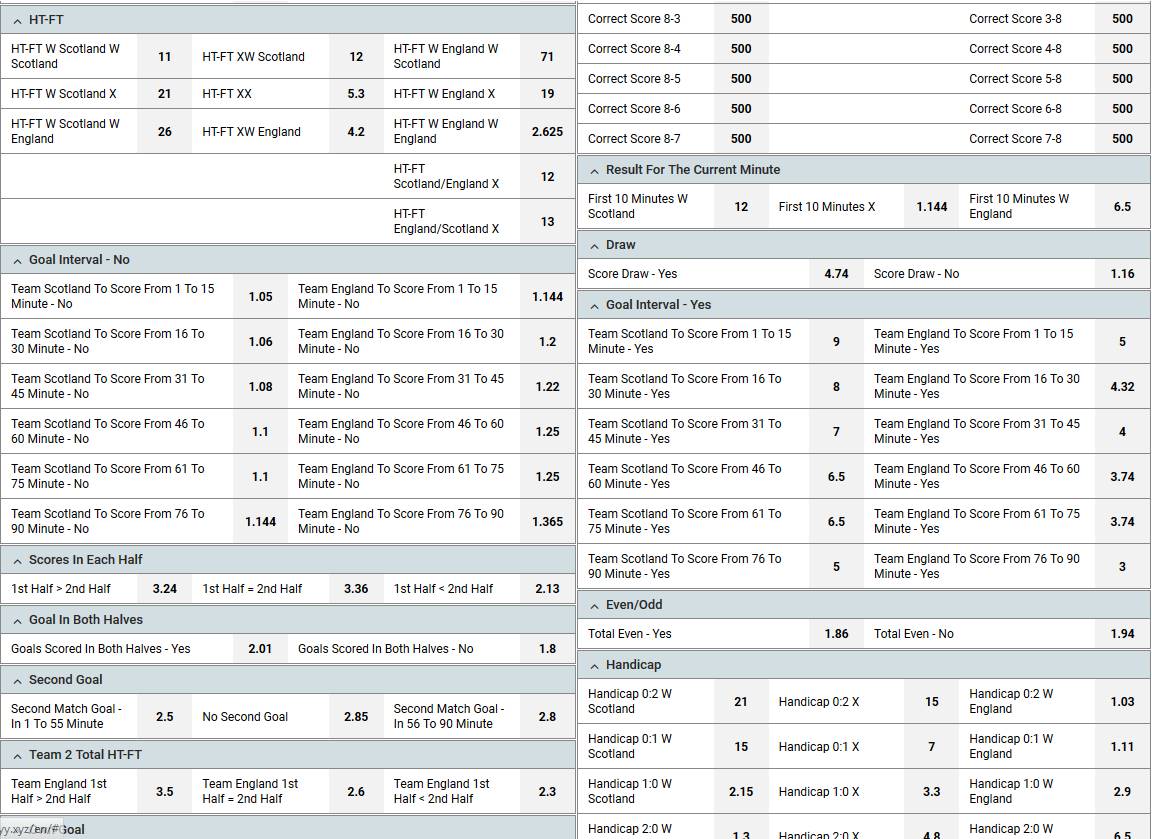Pick 1st Half < 2nd Half odds 2.13
The height and width of the screenshot is (839, 1152).
pyautogui.click(x=547, y=588)
